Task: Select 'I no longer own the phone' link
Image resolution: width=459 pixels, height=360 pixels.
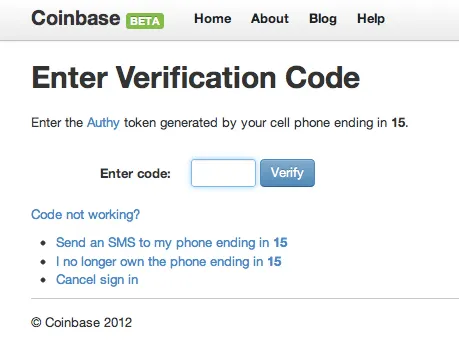Action: [x=169, y=262]
